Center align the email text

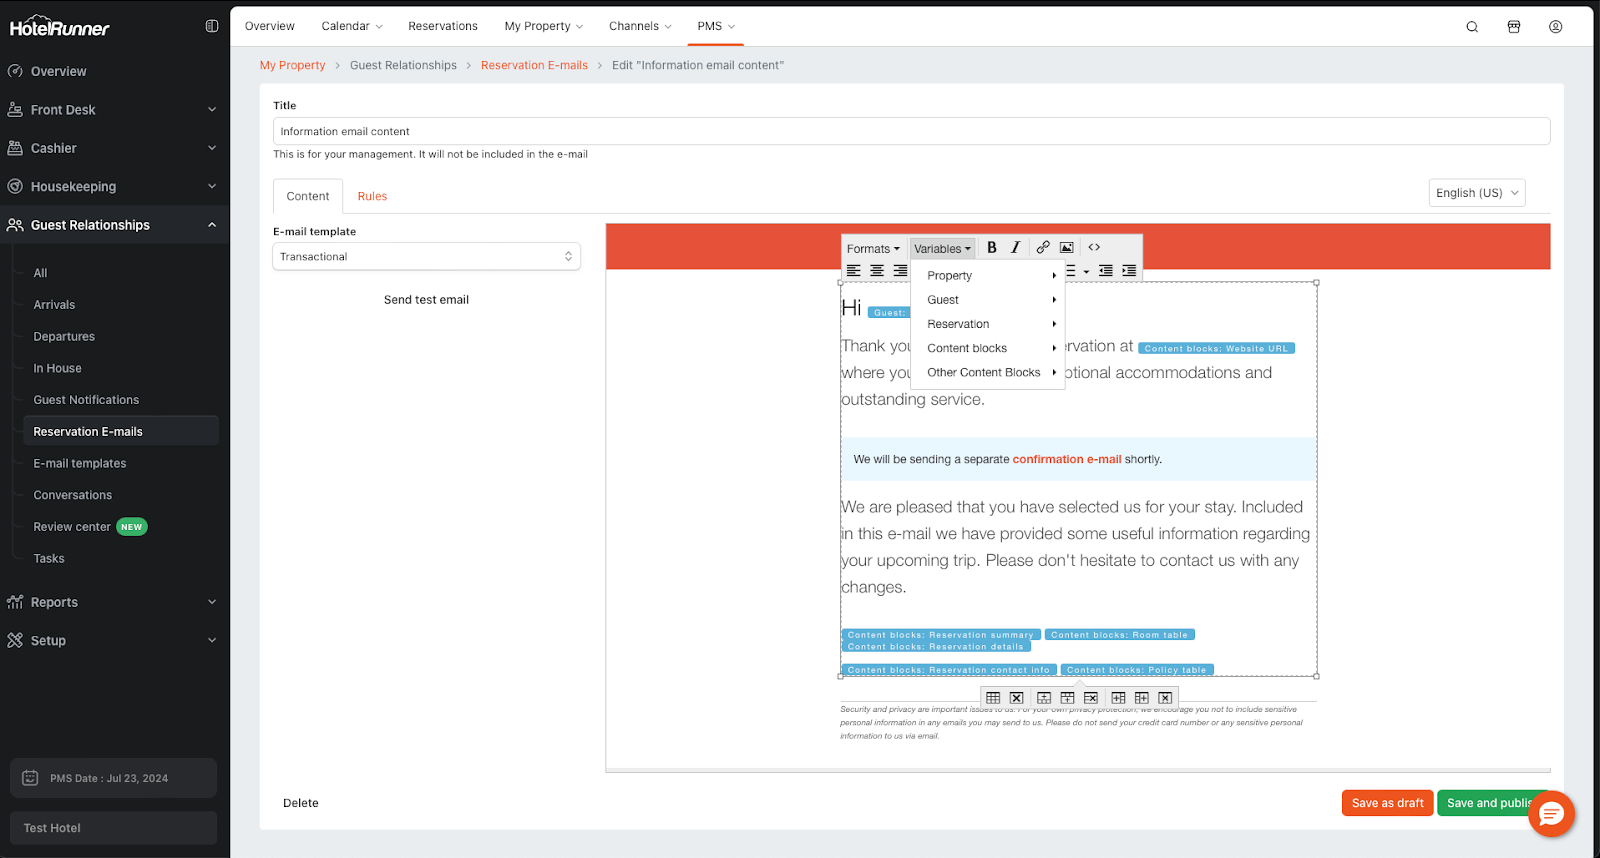[x=877, y=271]
